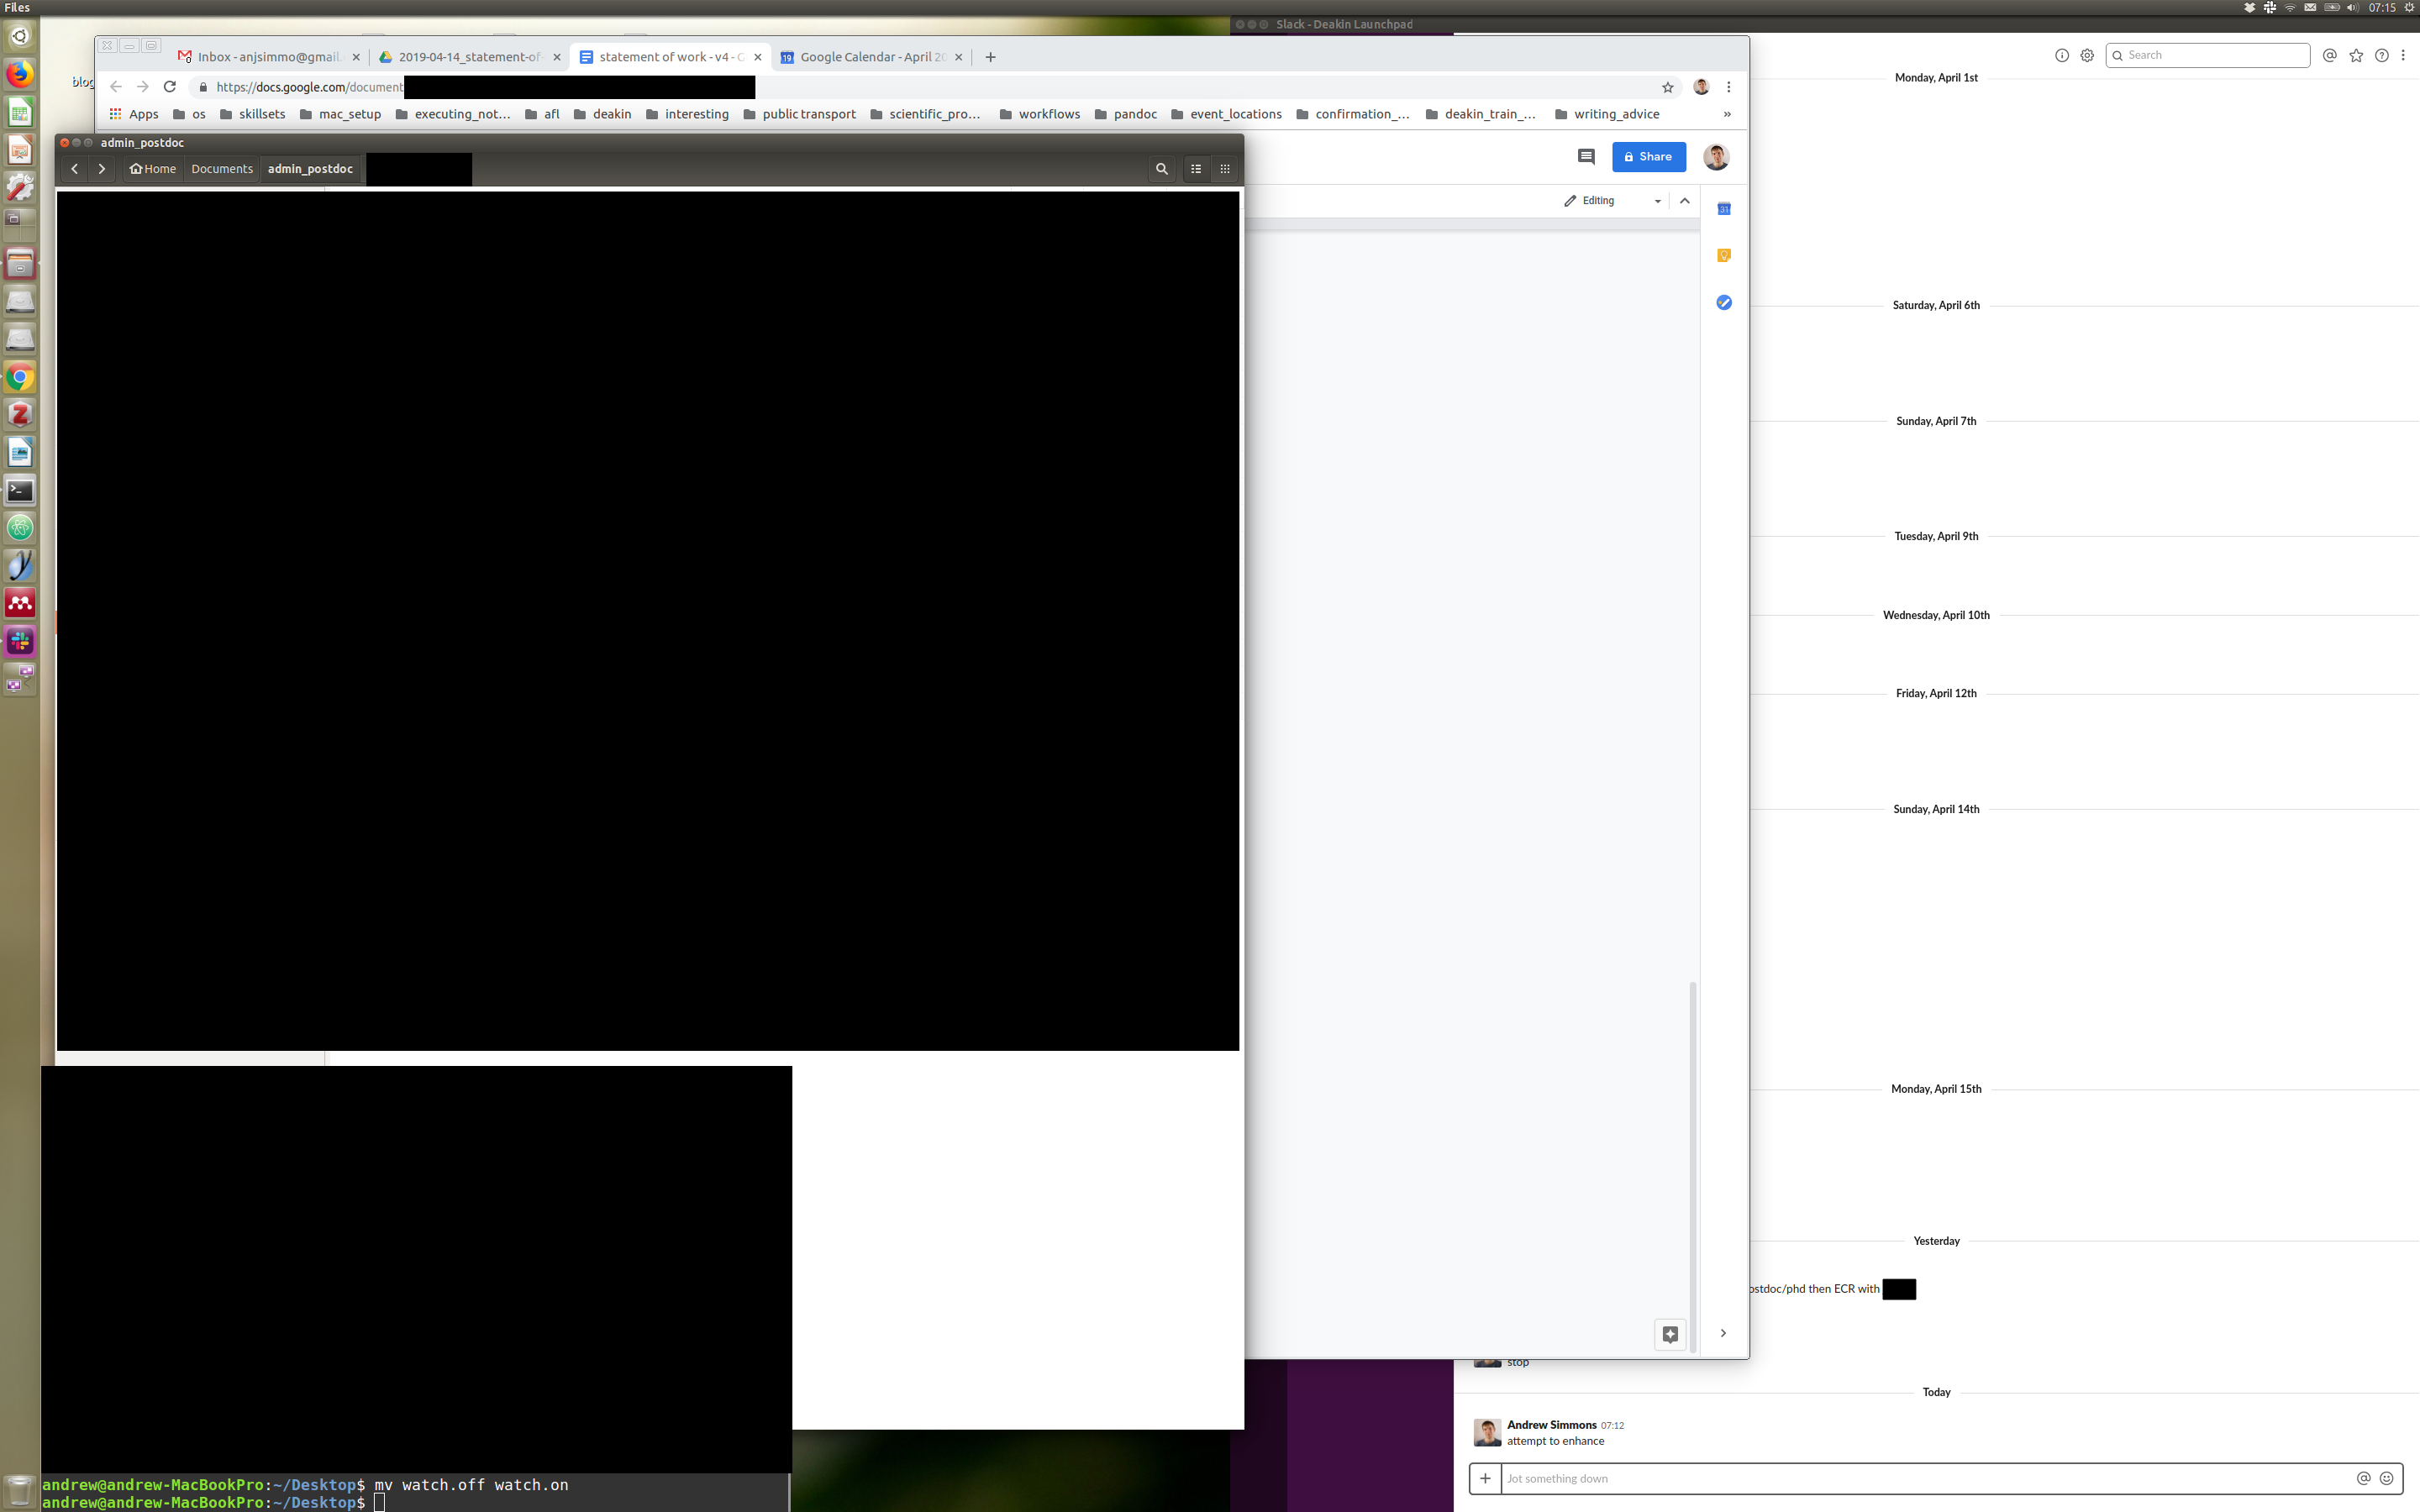The image size is (2420, 1512).
Task: Collapse the Docs menus with chevron
Action: click(x=1684, y=201)
